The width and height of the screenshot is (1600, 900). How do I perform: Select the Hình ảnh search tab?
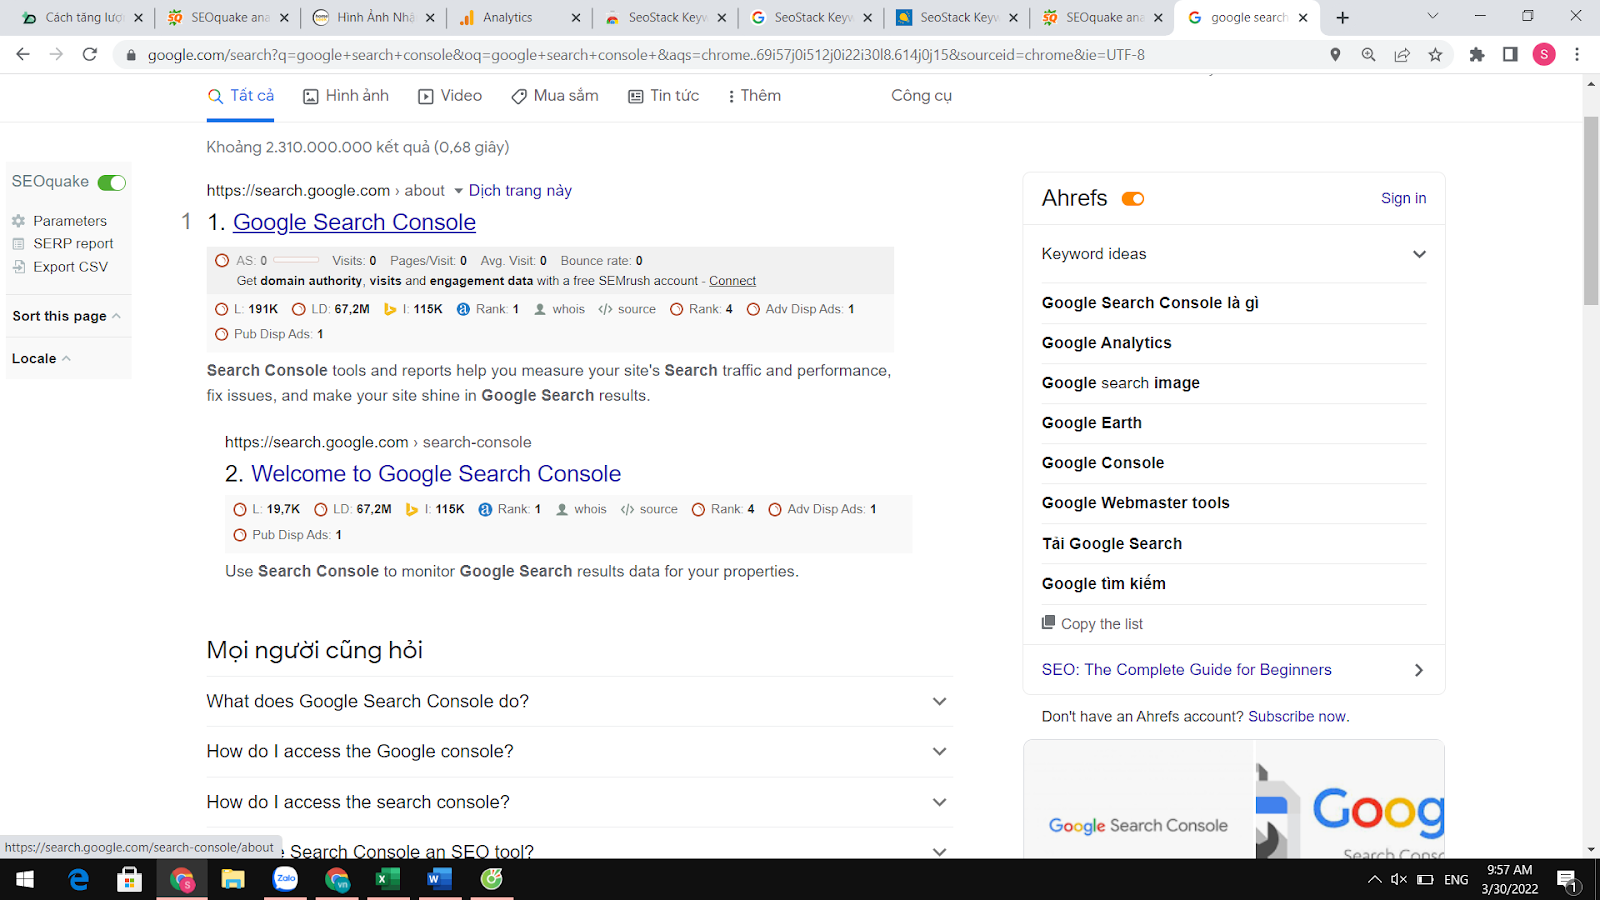coord(346,96)
